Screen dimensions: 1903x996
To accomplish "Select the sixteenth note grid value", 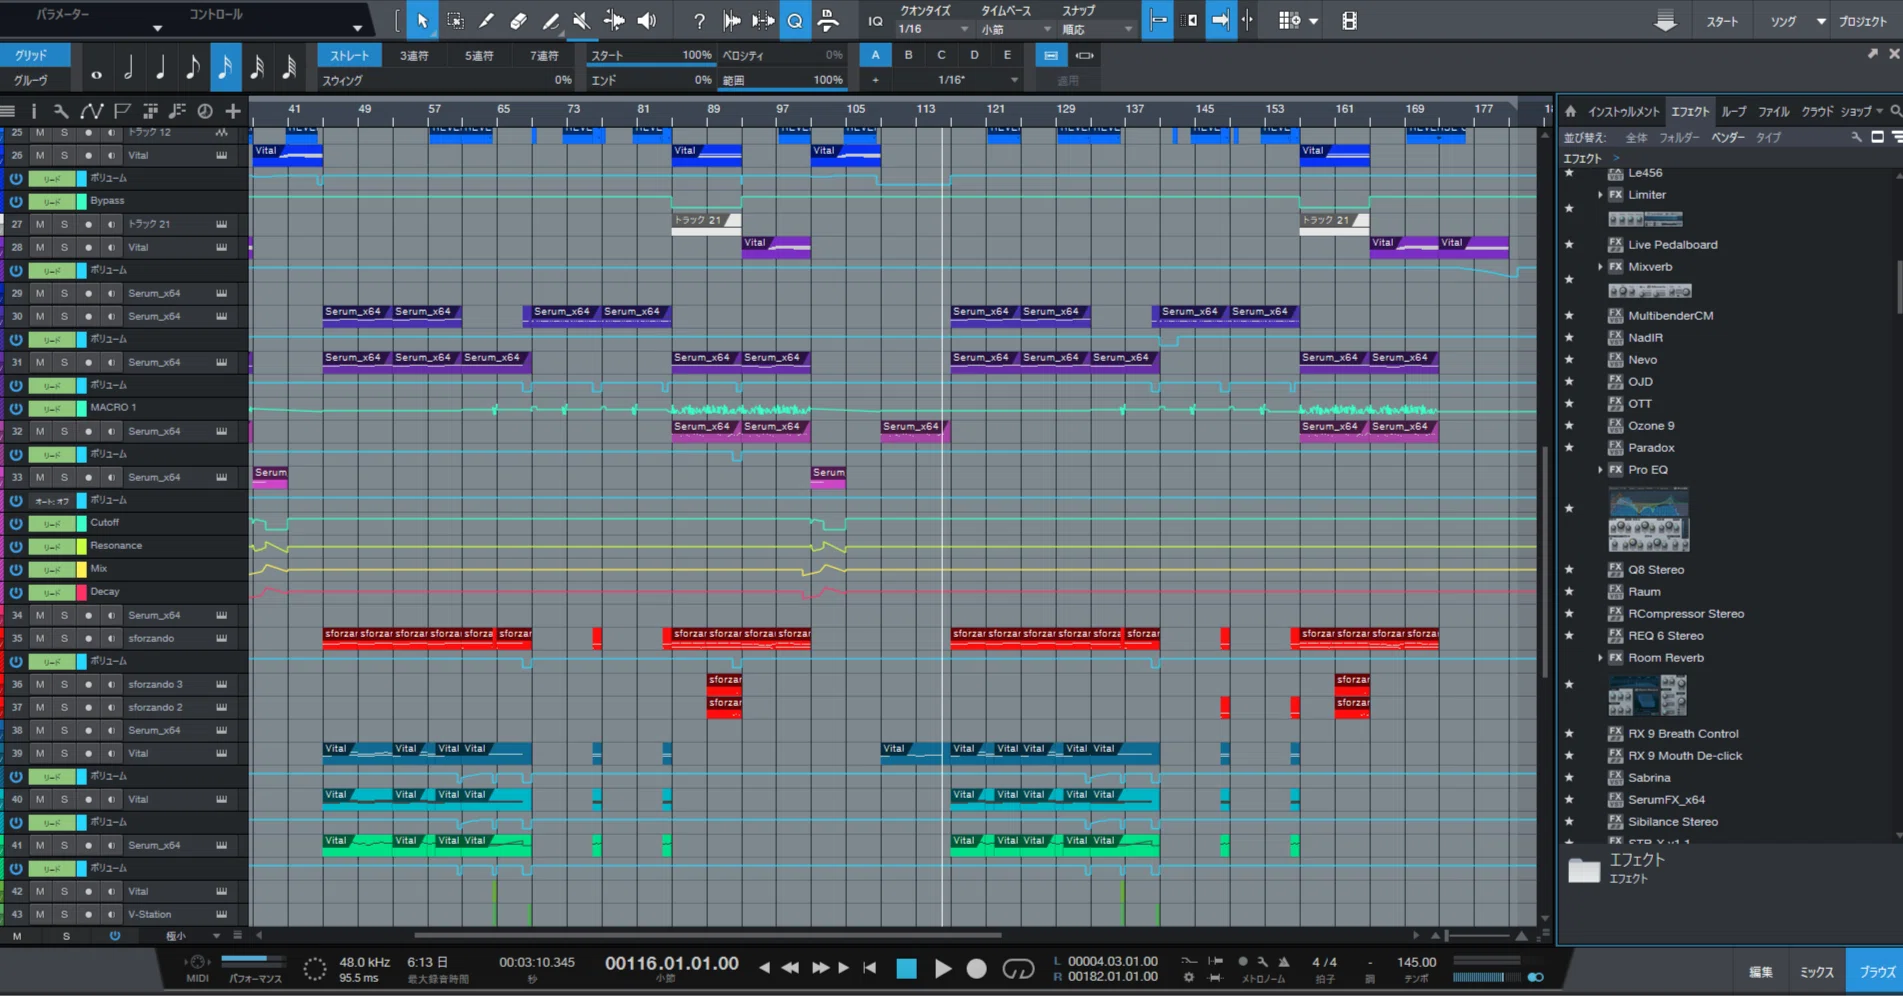I will point(225,68).
